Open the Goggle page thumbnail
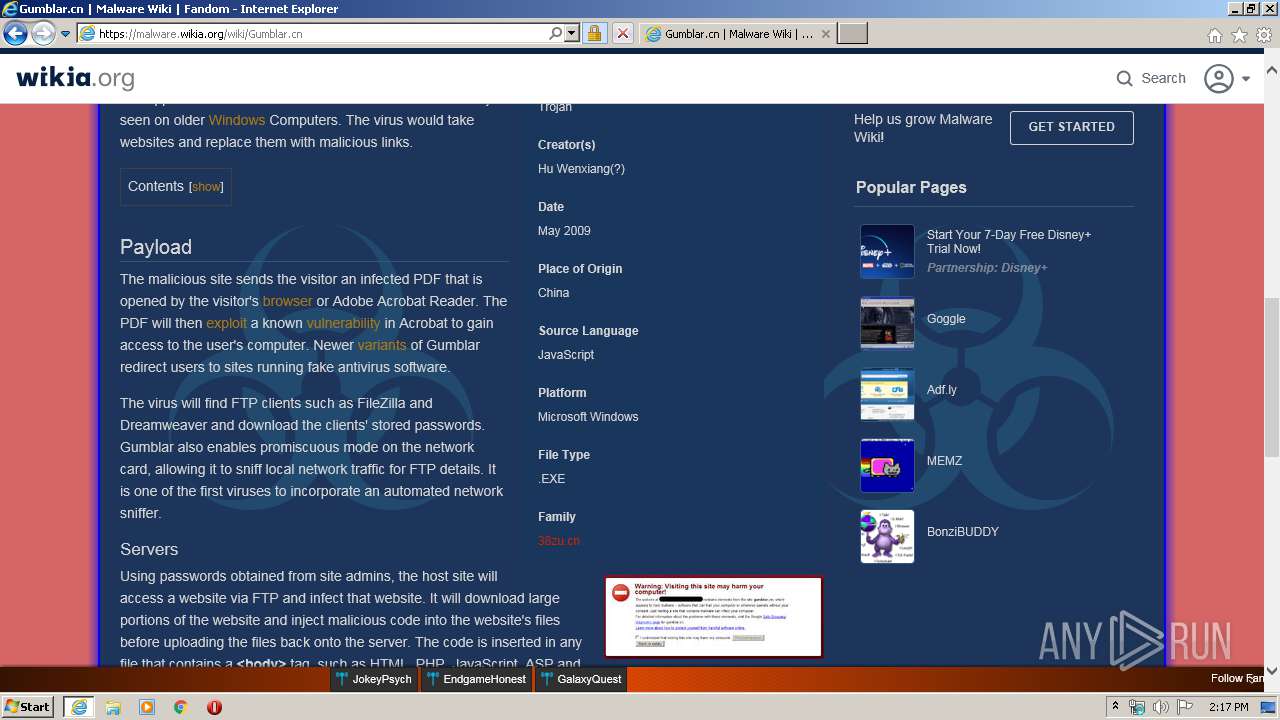Image resolution: width=1280 pixels, height=720 pixels. coord(887,322)
